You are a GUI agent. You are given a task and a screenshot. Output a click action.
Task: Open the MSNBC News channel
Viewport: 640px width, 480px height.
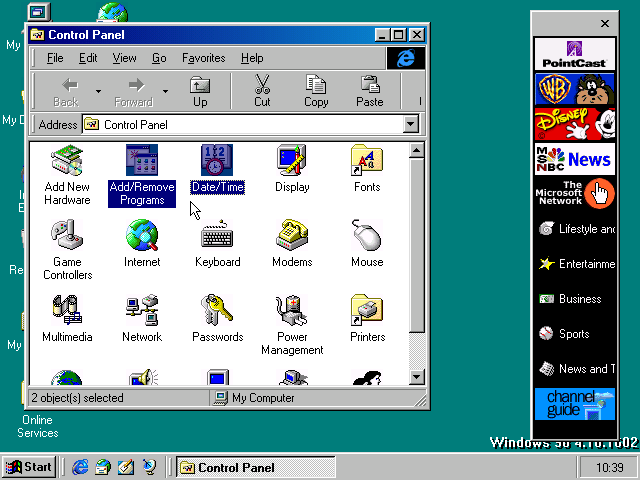pos(574,159)
